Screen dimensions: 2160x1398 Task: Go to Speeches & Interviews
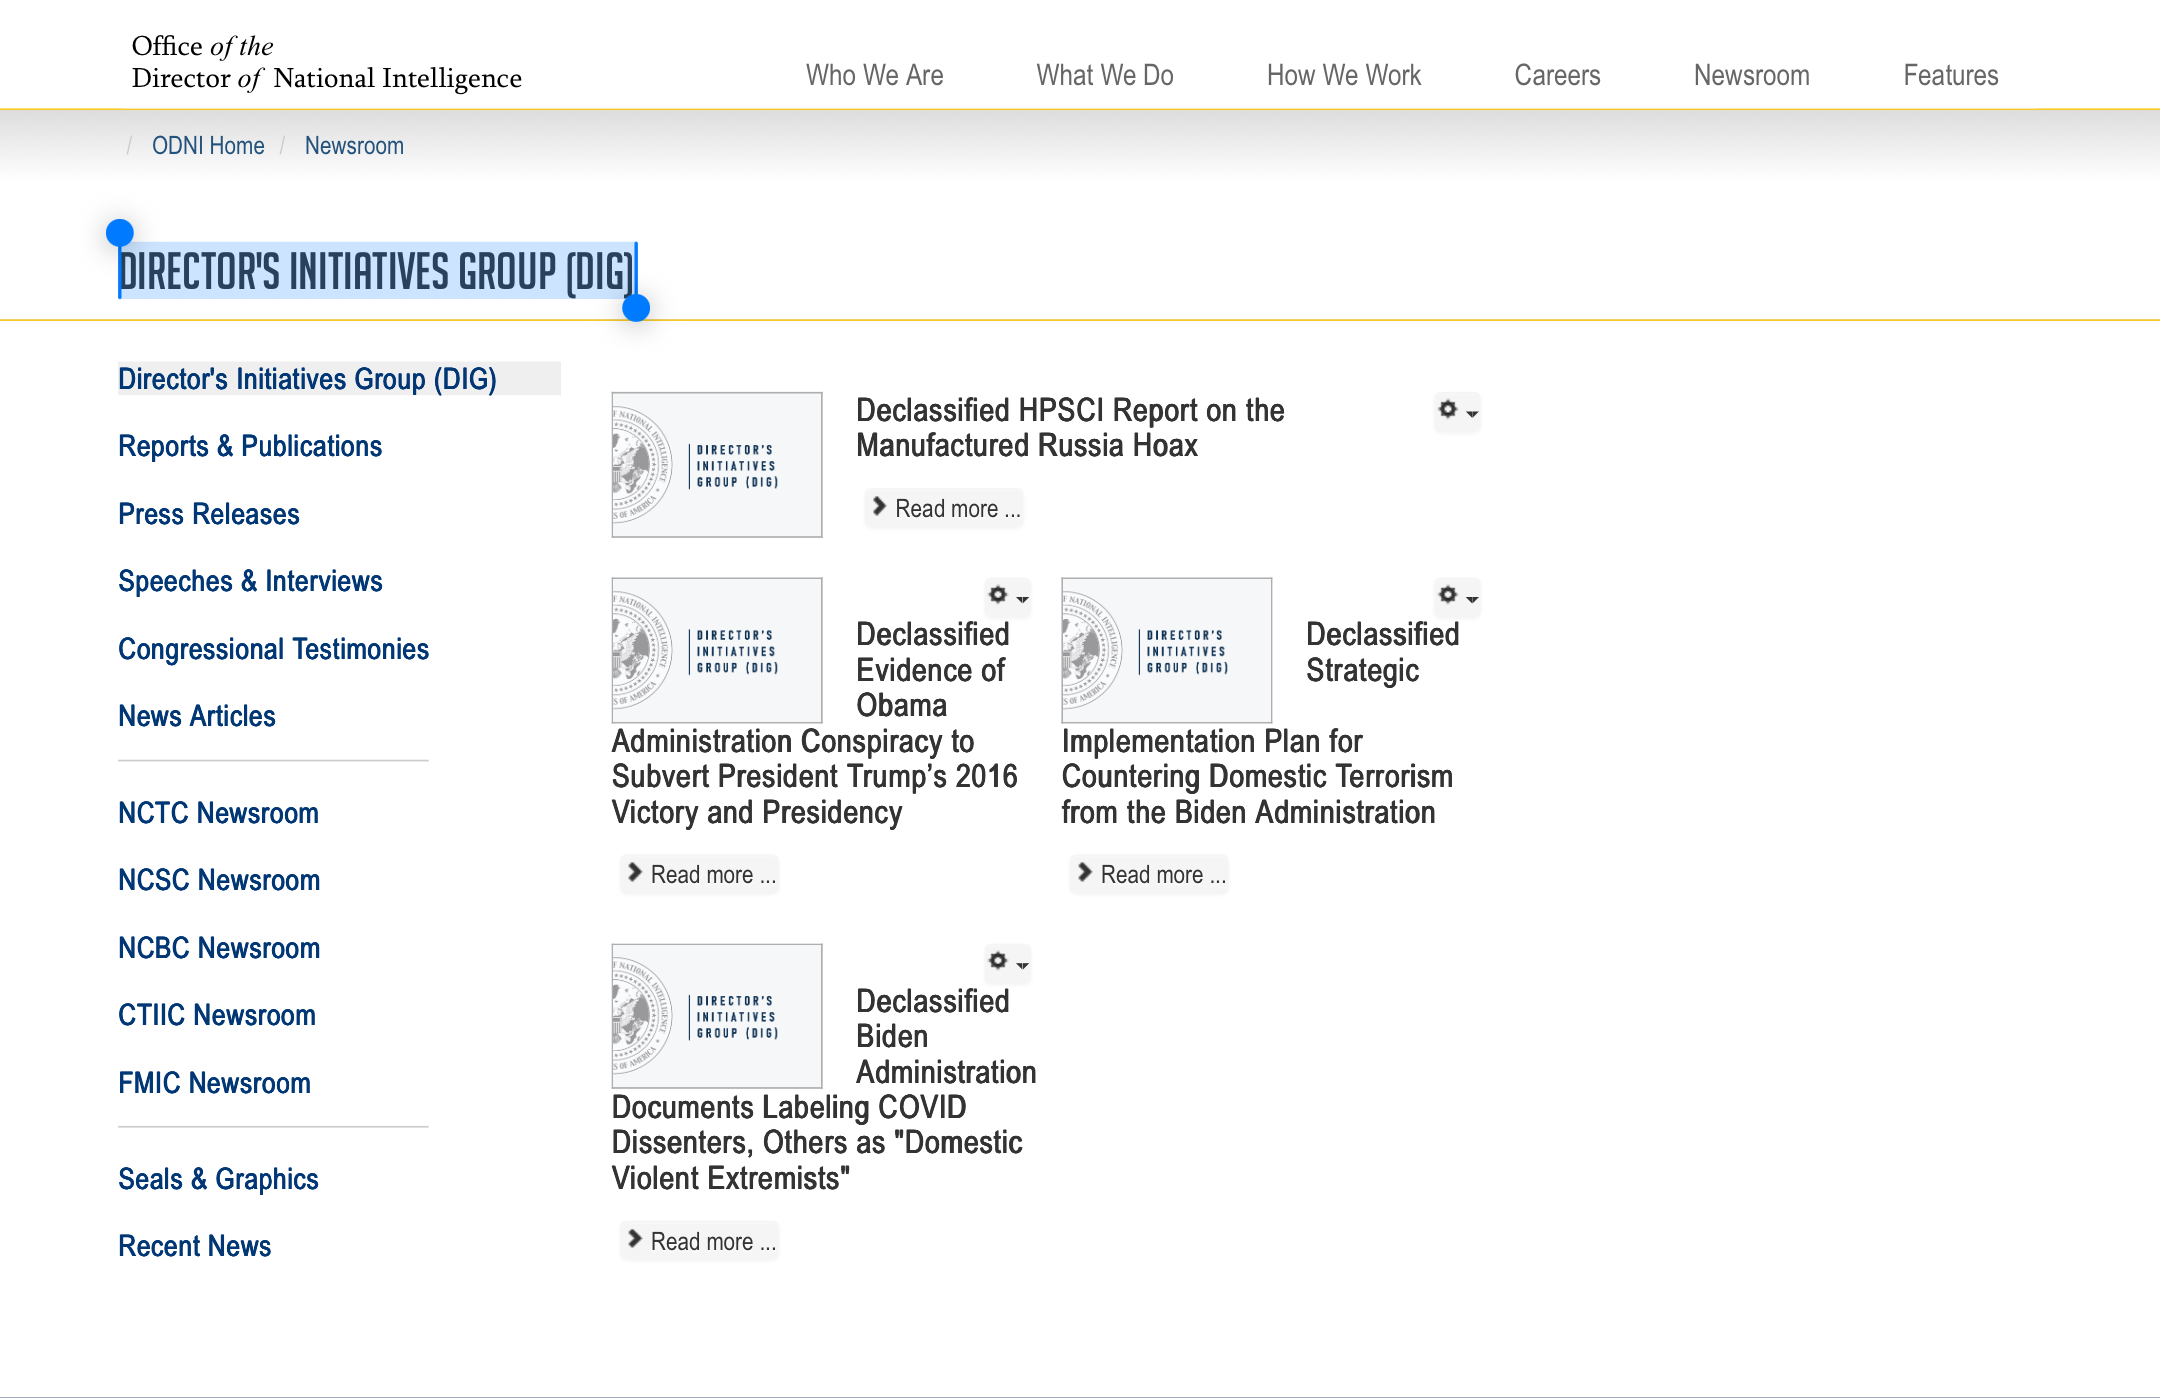click(x=250, y=581)
